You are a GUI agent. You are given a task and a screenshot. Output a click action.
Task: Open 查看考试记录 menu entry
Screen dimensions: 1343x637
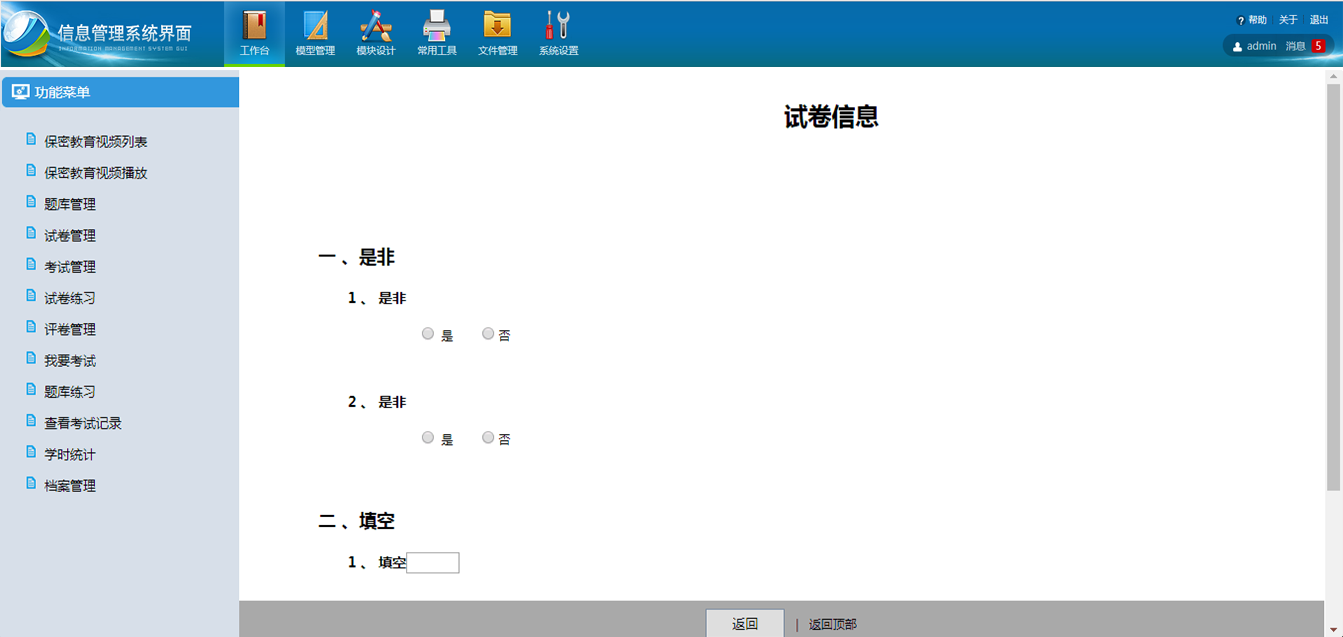click(x=83, y=423)
